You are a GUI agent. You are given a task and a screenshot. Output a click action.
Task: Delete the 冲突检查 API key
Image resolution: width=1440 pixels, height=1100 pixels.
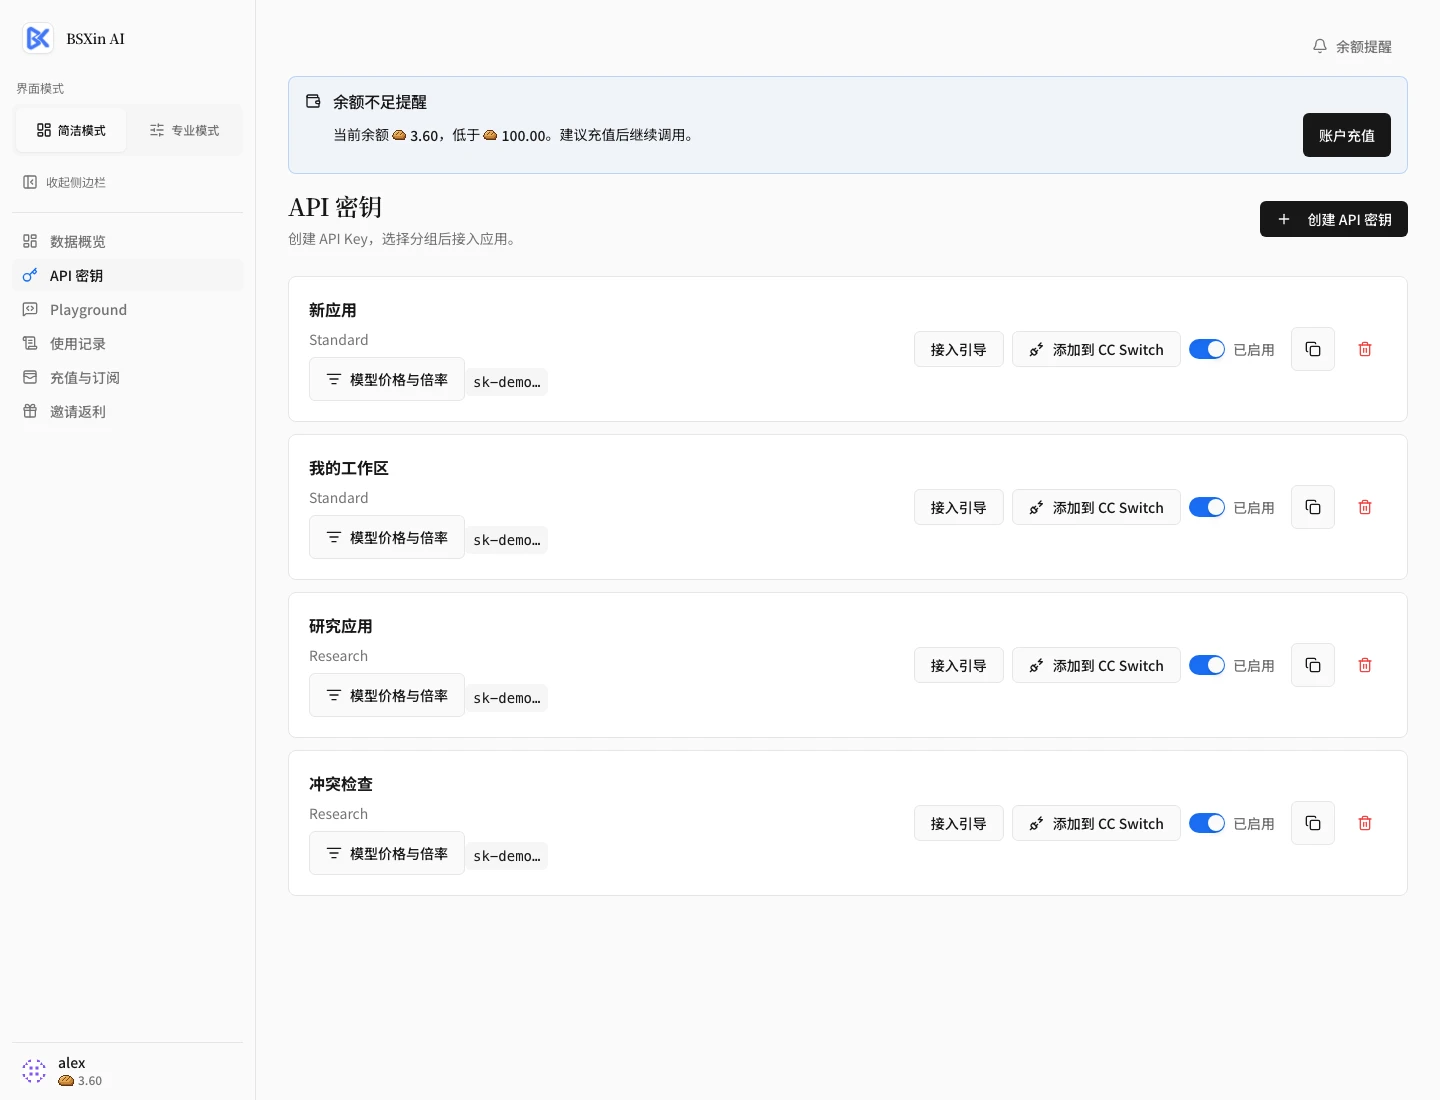point(1365,823)
